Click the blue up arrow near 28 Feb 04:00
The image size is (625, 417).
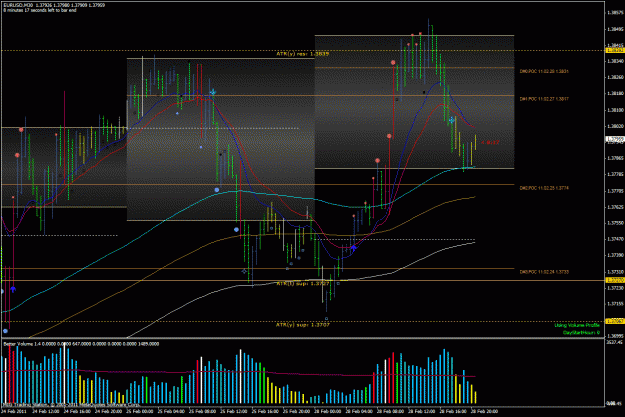[x=353, y=248]
